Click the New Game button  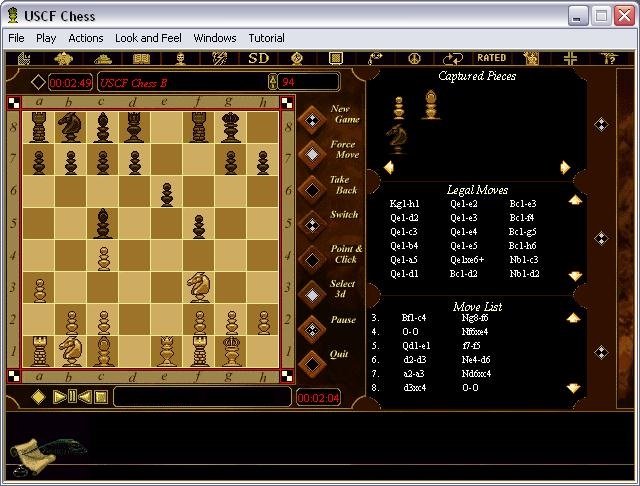tap(314, 119)
